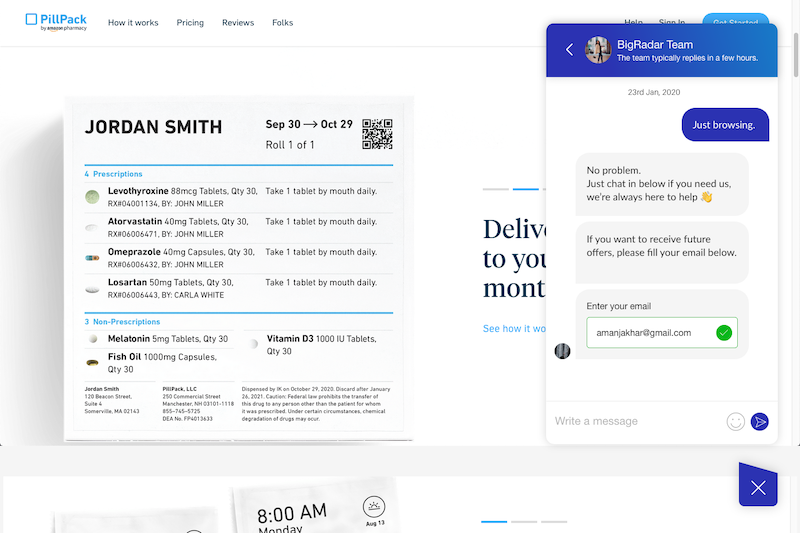The width and height of the screenshot is (800, 533).
Task: Click the 23rd Jan, 2020 chat date
Action: (x=654, y=92)
